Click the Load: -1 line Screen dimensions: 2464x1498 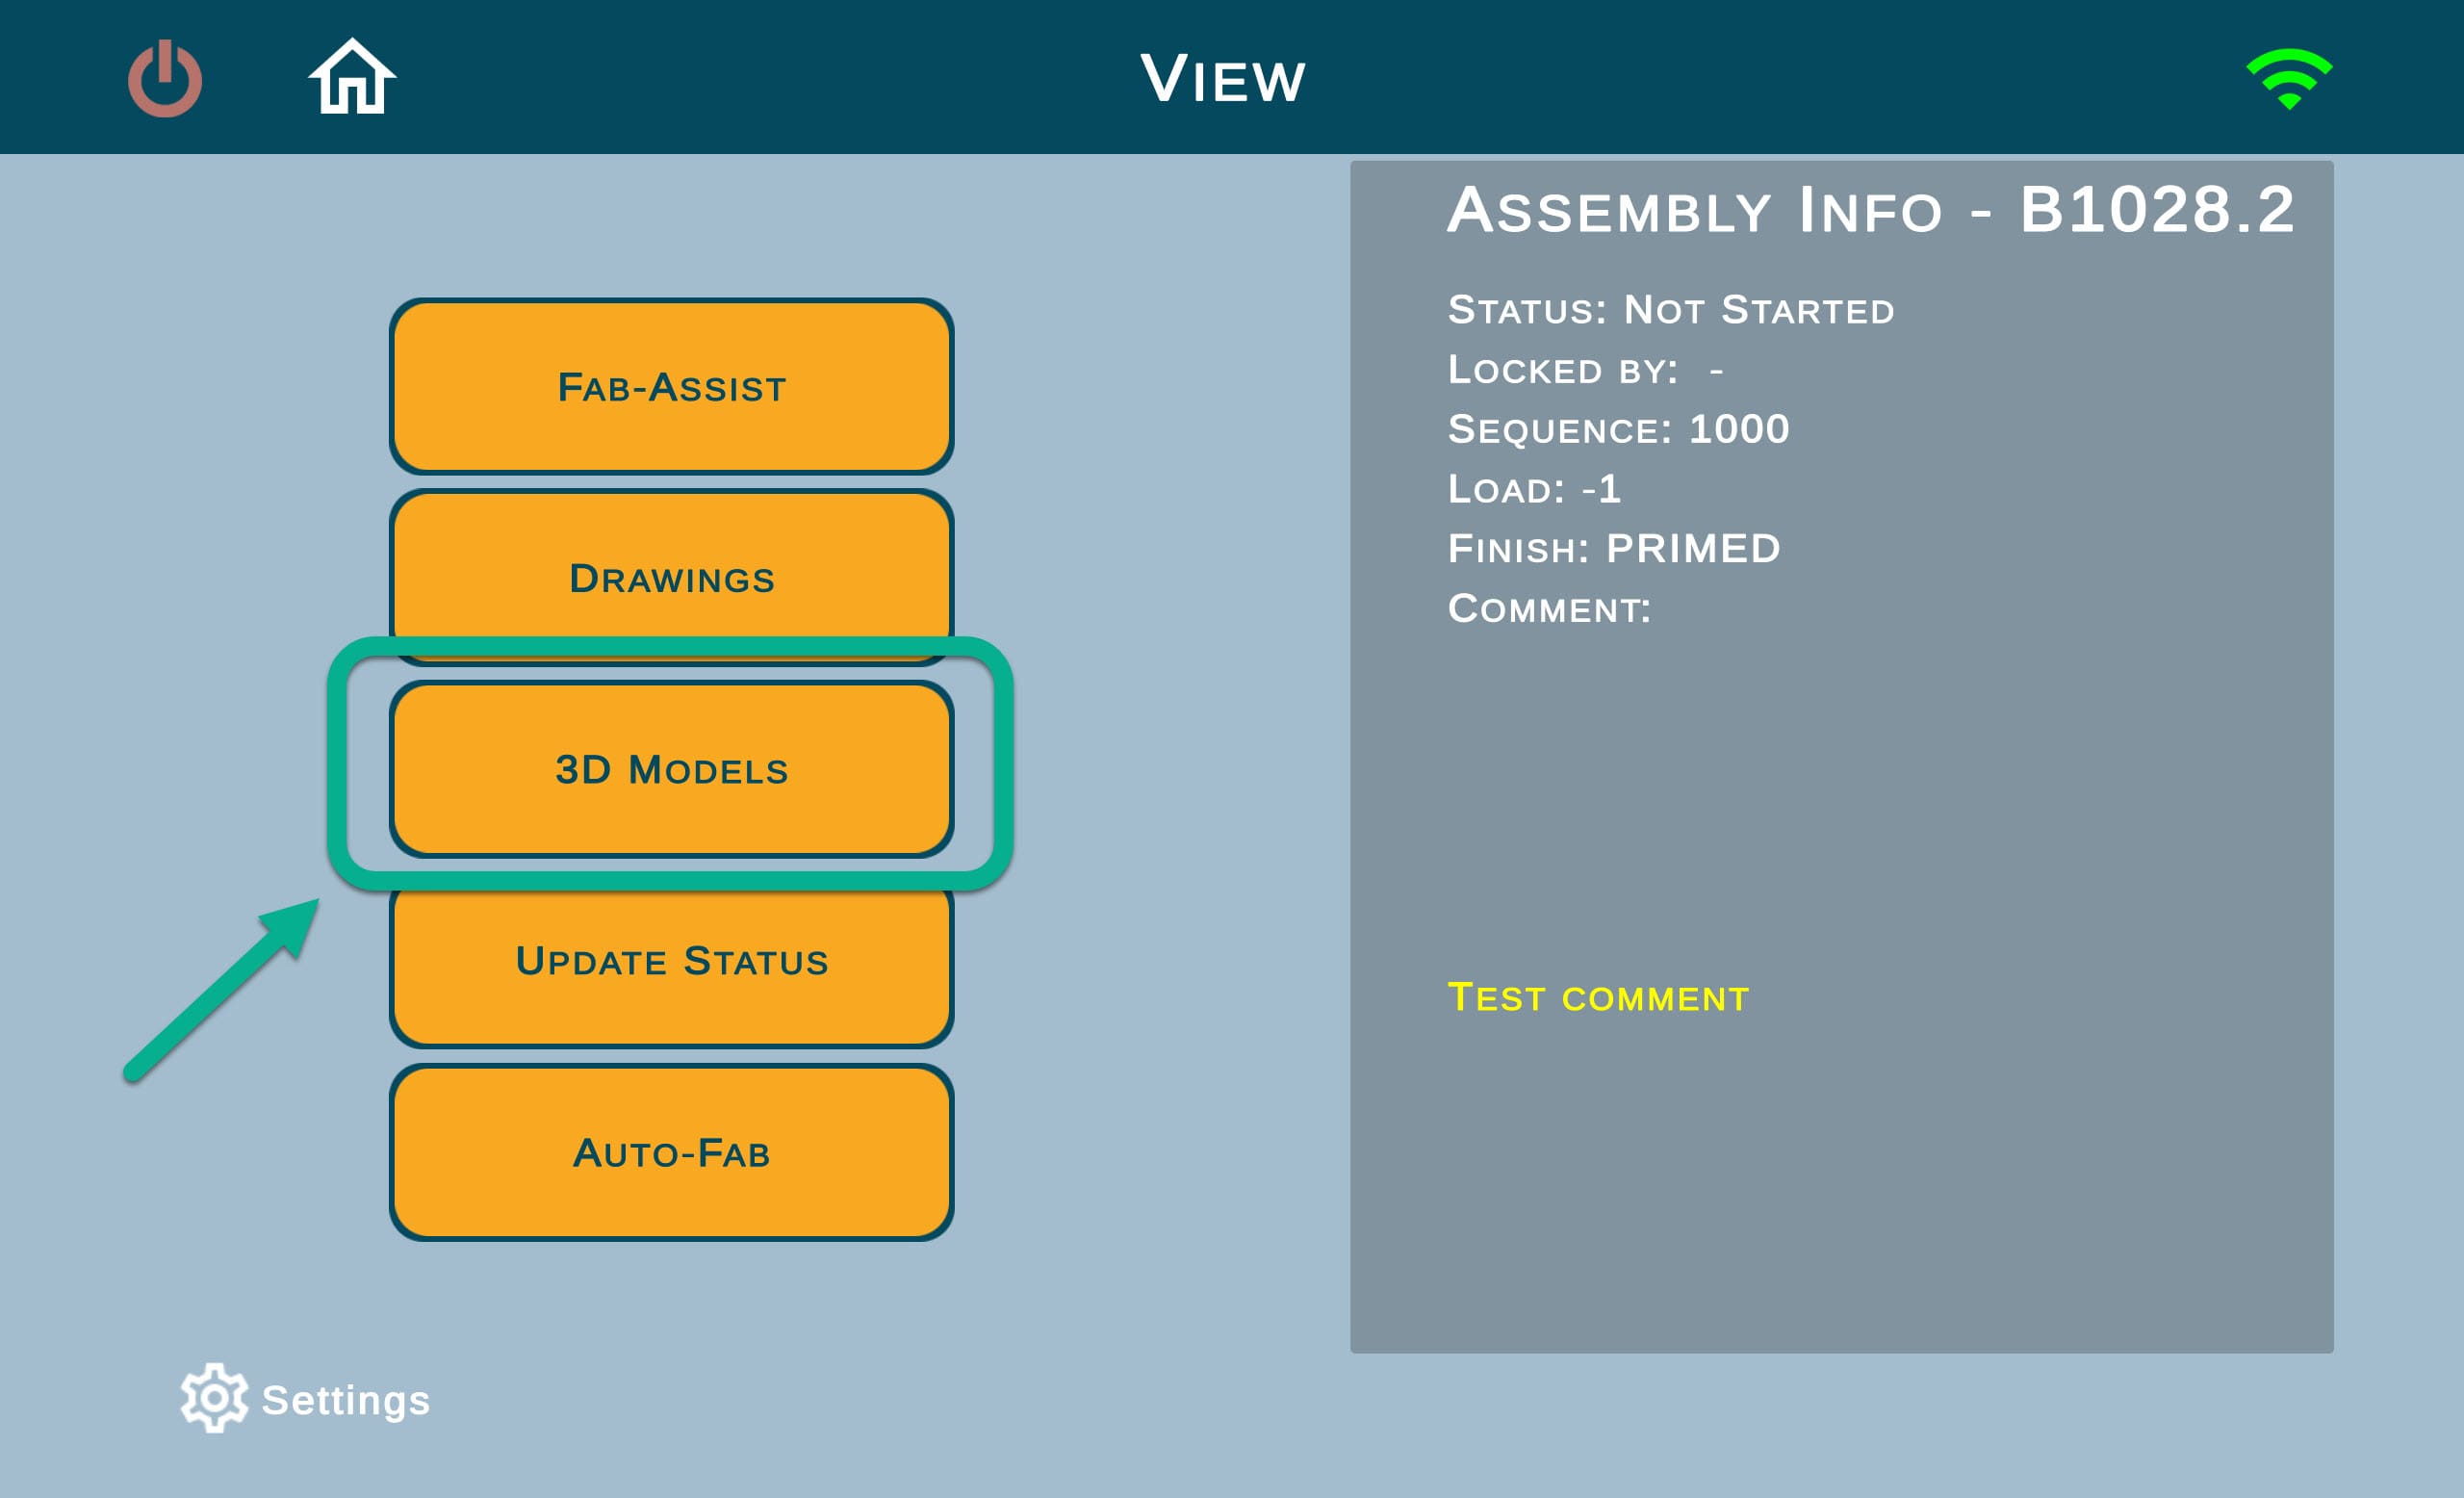(x=1533, y=489)
